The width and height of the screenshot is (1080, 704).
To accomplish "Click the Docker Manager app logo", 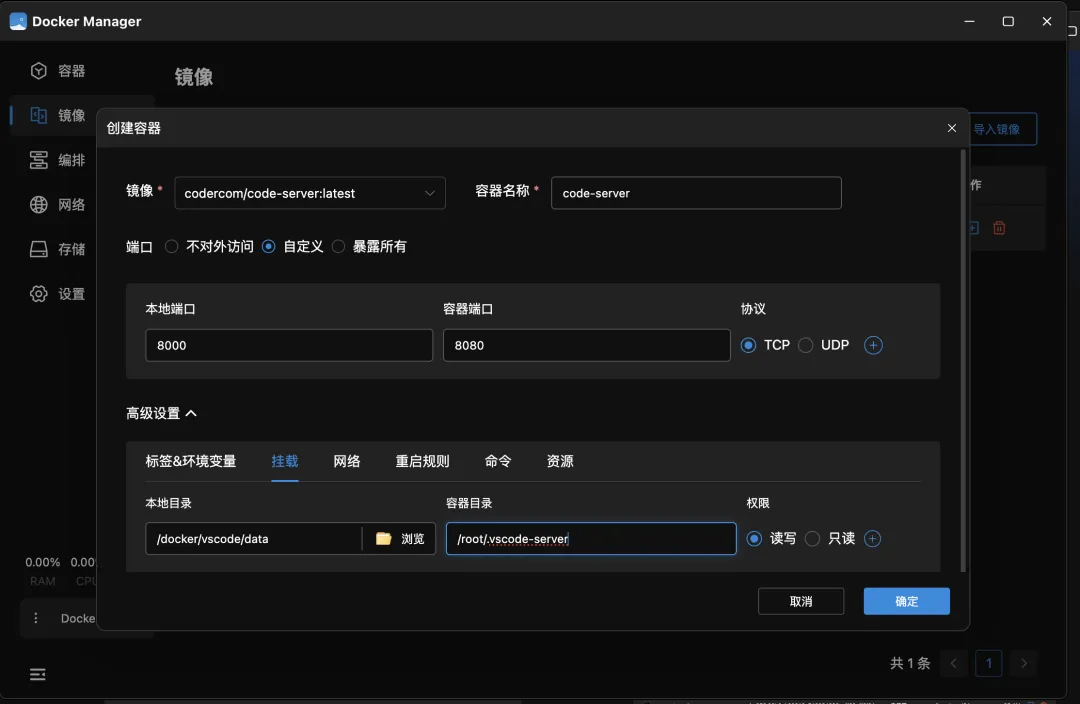I will pyautogui.click(x=18, y=21).
